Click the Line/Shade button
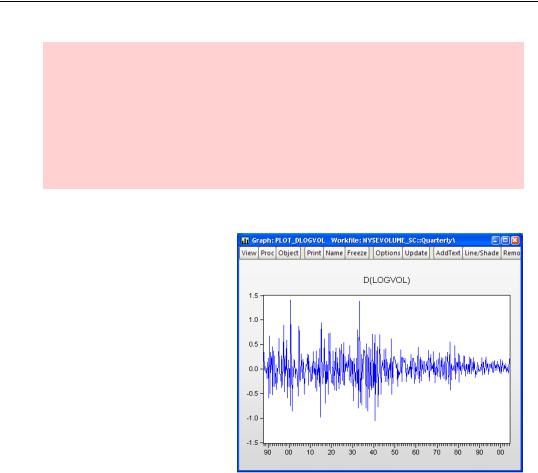The height and width of the screenshot is (473, 538). pos(481,253)
